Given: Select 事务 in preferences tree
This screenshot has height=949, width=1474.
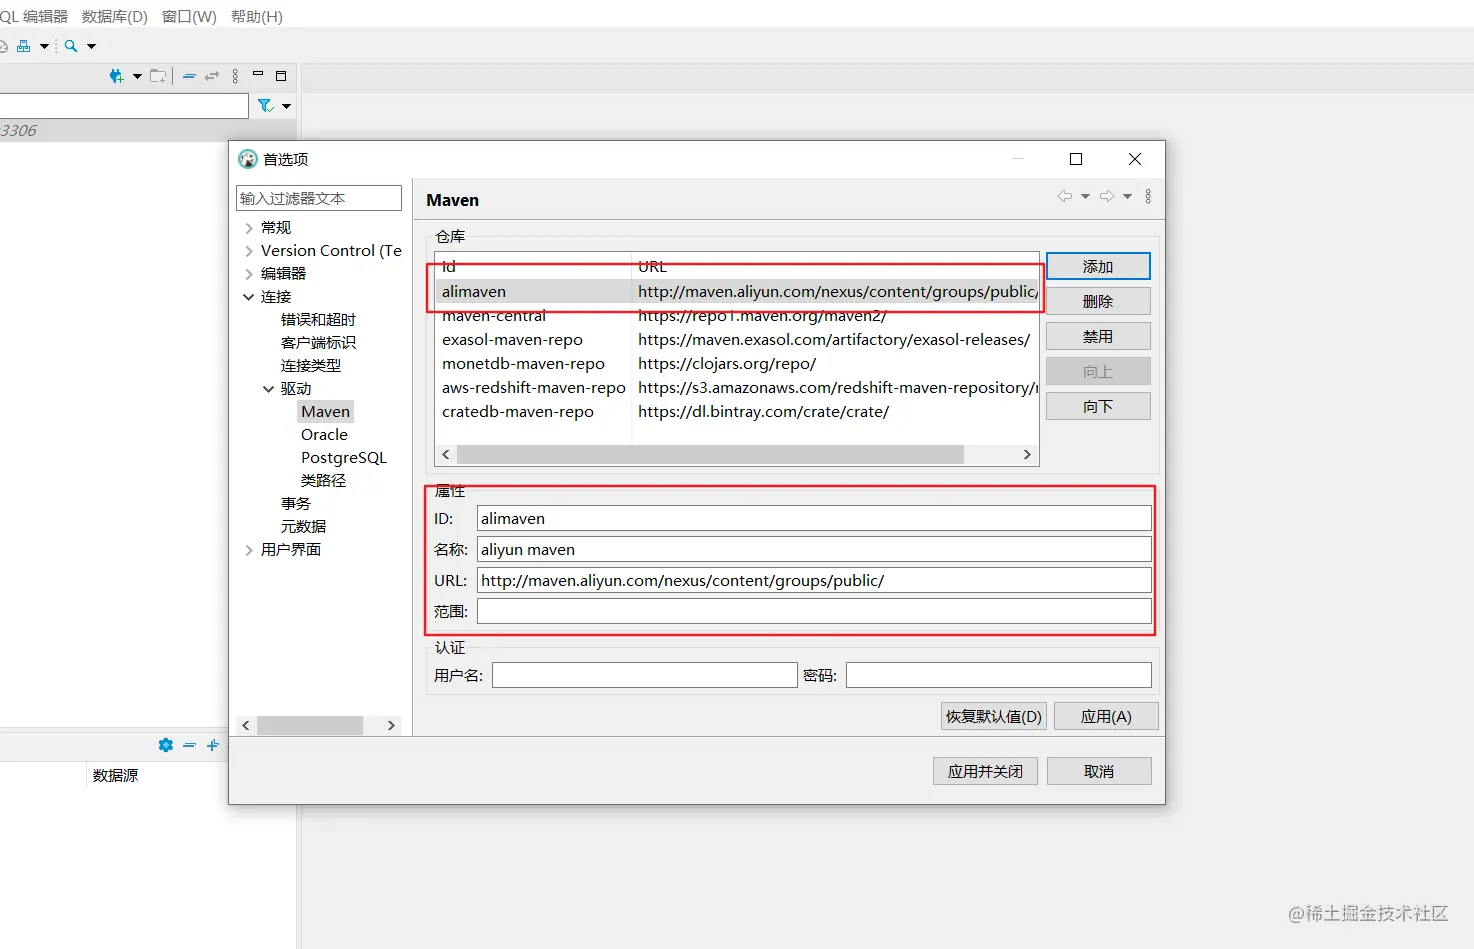Looking at the screenshot, I should click(296, 503).
